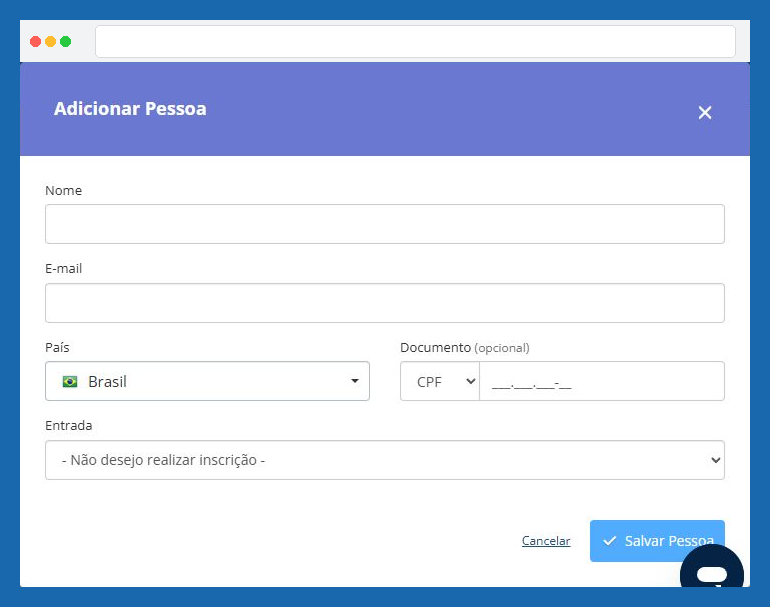Click the Nome input field
Screen dimensions: 770x607
385,224
